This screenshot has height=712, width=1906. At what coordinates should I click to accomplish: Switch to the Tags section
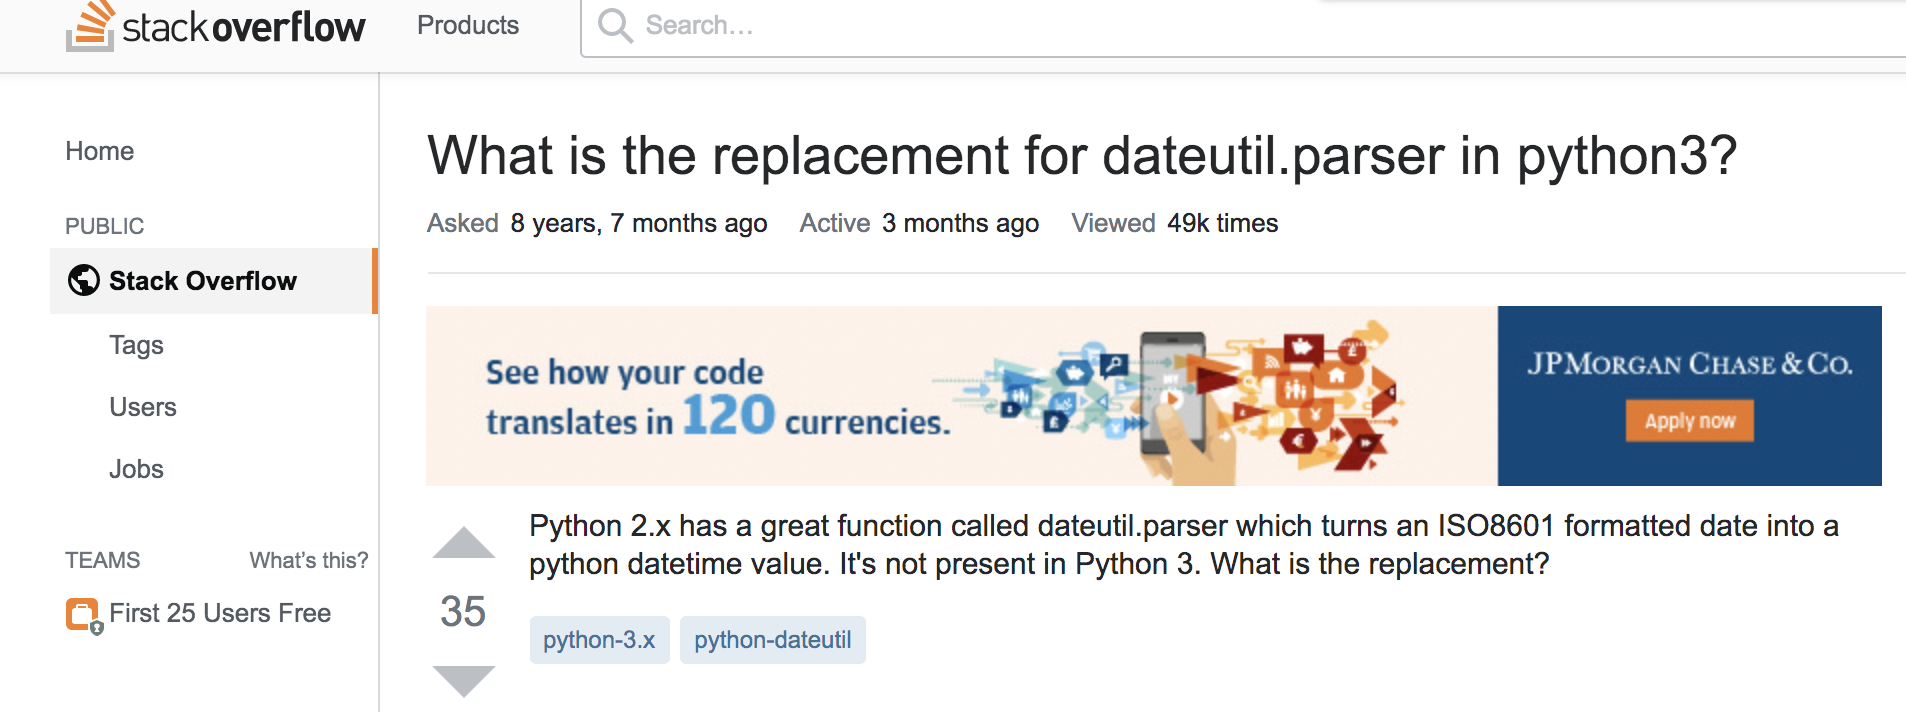click(x=136, y=345)
